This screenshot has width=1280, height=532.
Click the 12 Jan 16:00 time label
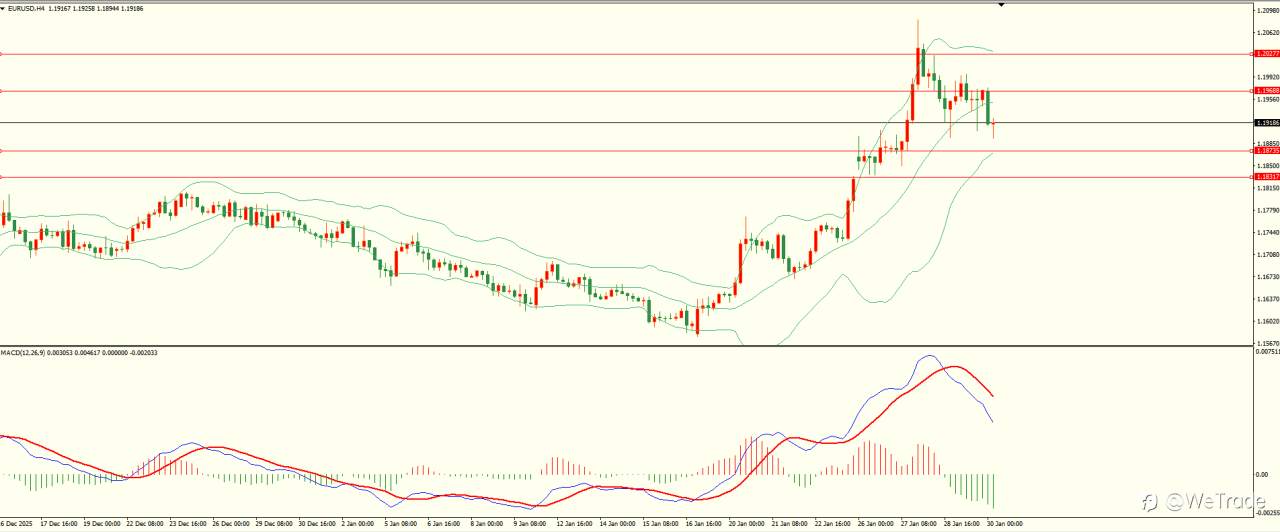click(x=575, y=523)
